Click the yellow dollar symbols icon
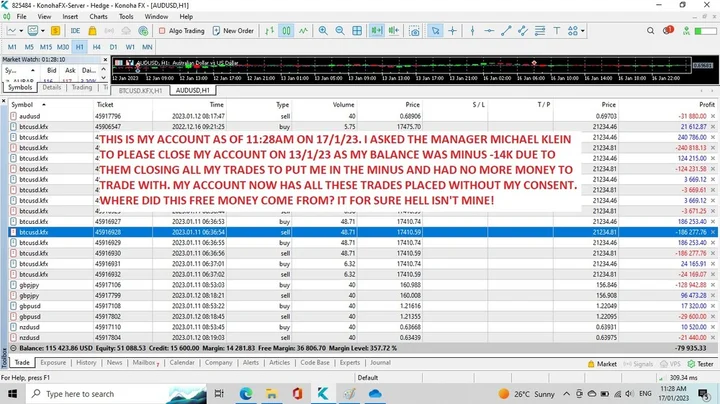This screenshot has height=404, width=720. [56, 31]
